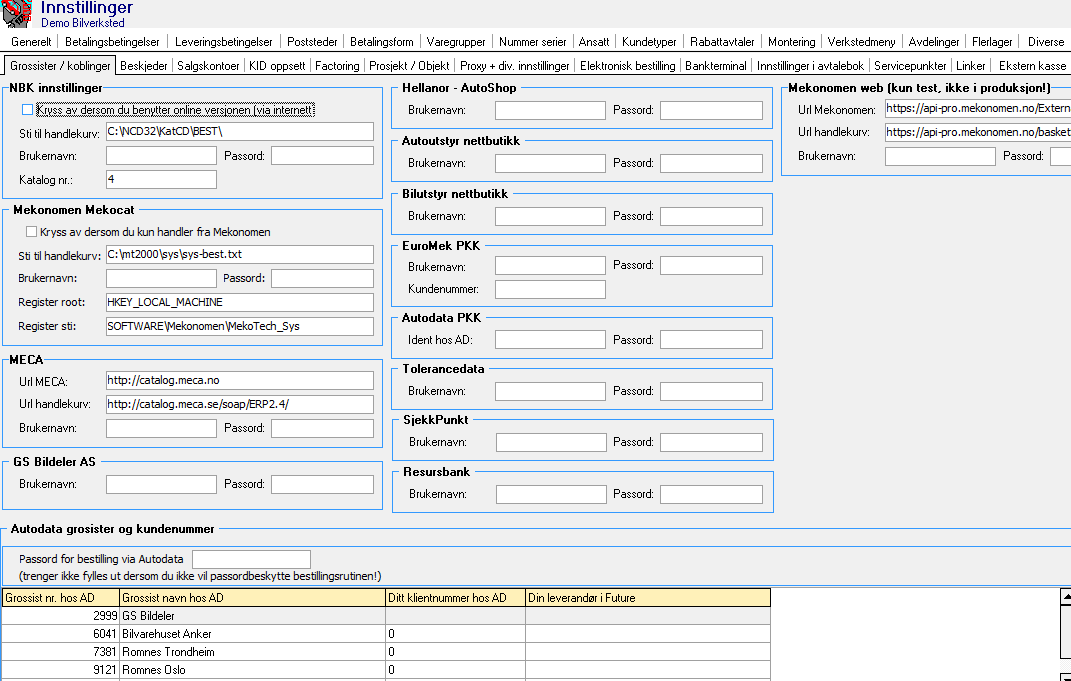Image resolution: width=1071 pixels, height=681 pixels.
Task: Click the Katalog nr. field
Action: tap(161, 180)
